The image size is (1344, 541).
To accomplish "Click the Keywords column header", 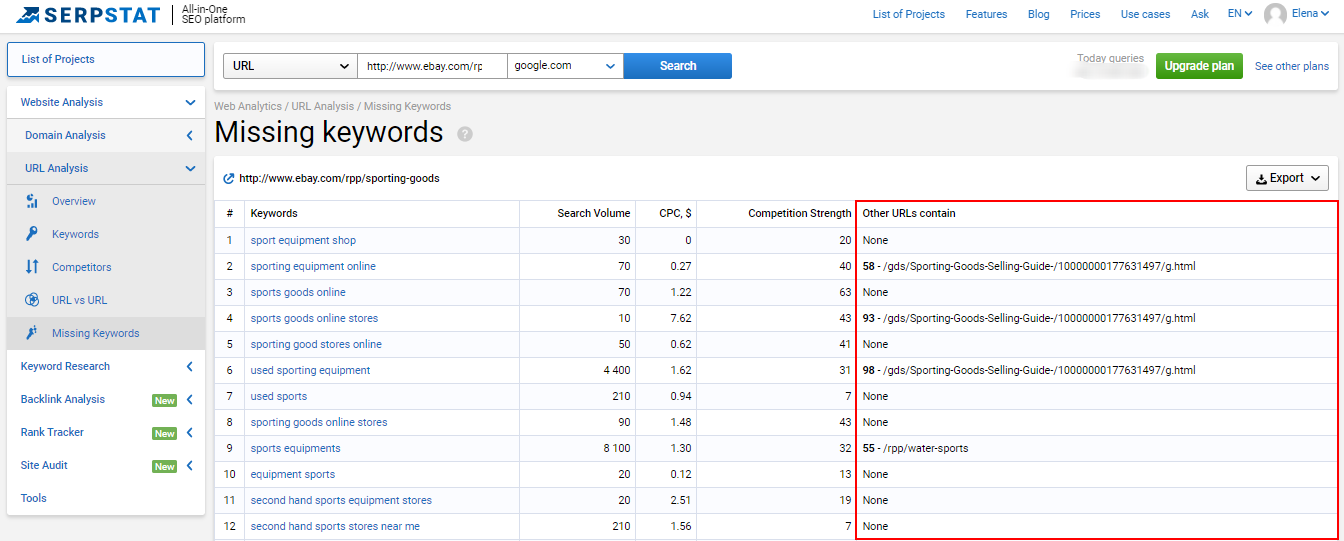I will tap(274, 213).
